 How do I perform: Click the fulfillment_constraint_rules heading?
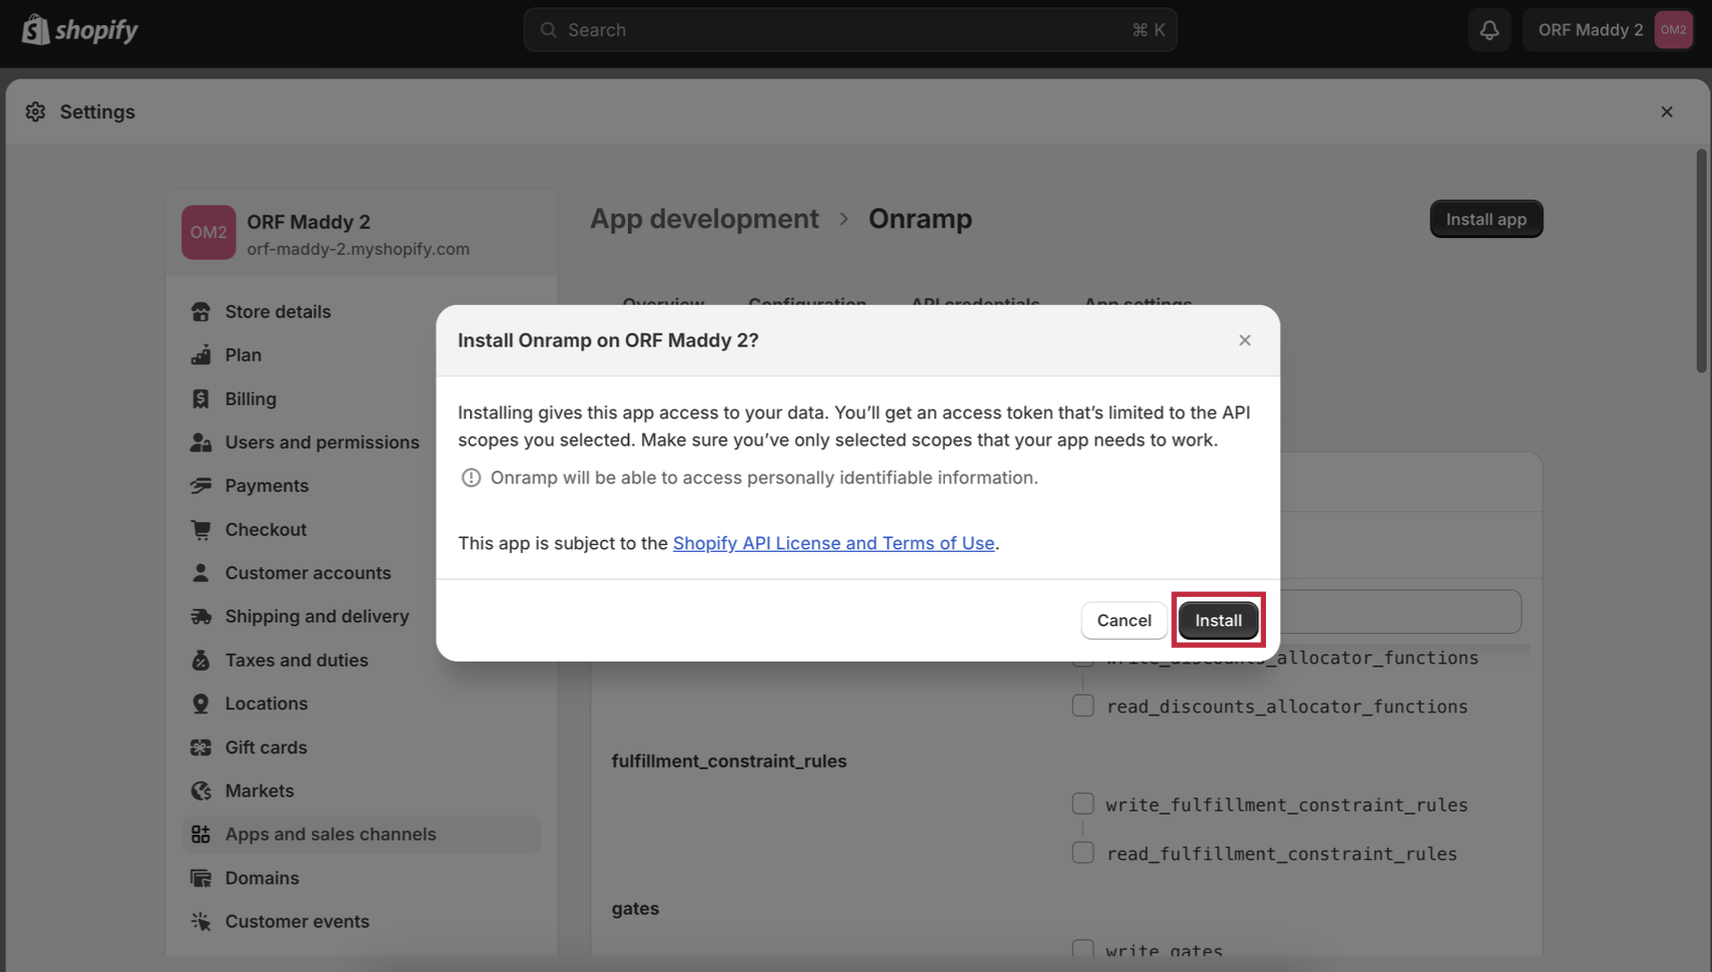(729, 761)
